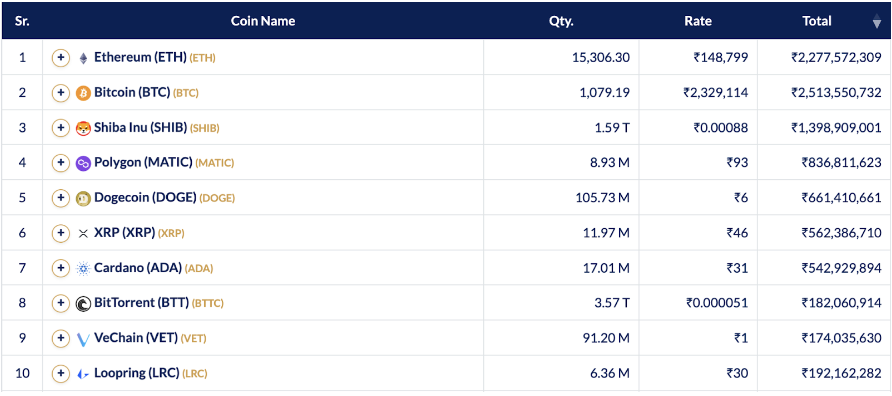Sort by the Qty. column header
This screenshot has height=396, width=892.
[x=561, y=21]
